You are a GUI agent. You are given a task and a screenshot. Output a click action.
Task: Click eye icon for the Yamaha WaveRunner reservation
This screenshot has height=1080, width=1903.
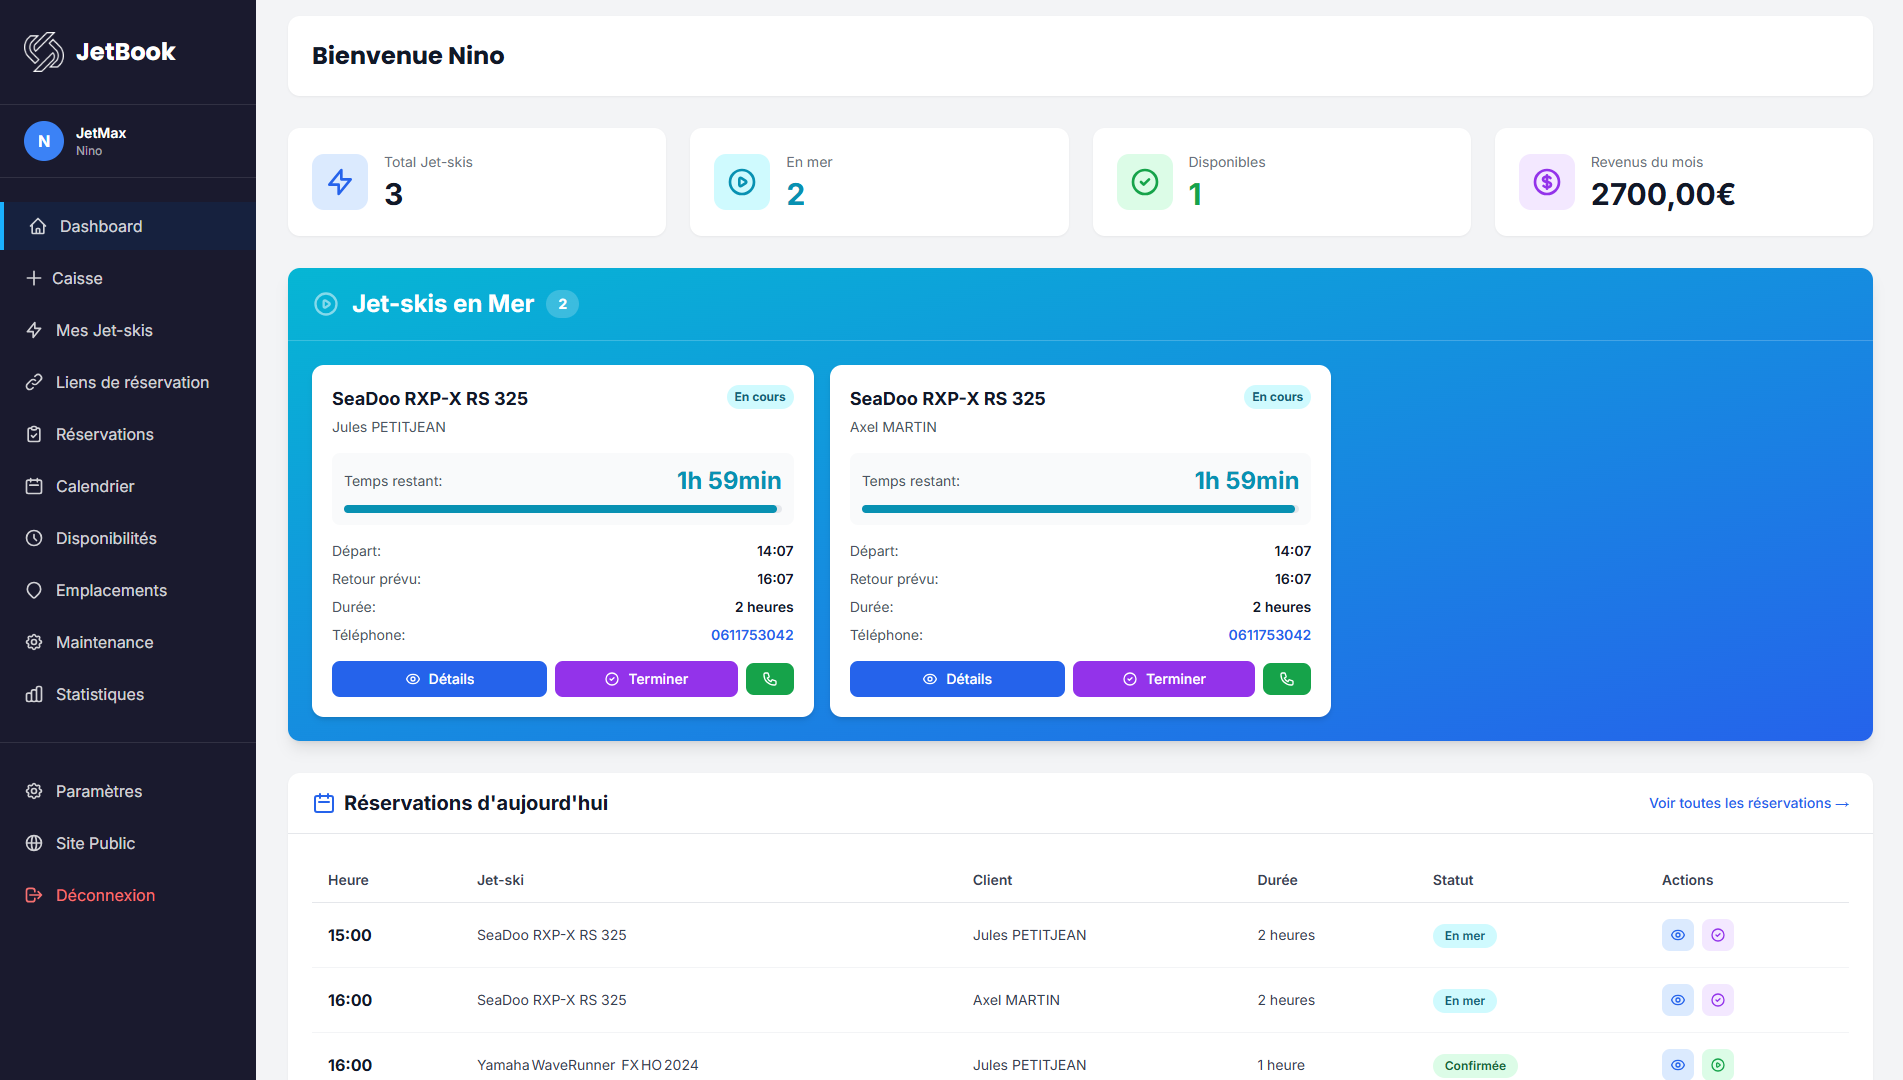(x=1677, y=1065)
